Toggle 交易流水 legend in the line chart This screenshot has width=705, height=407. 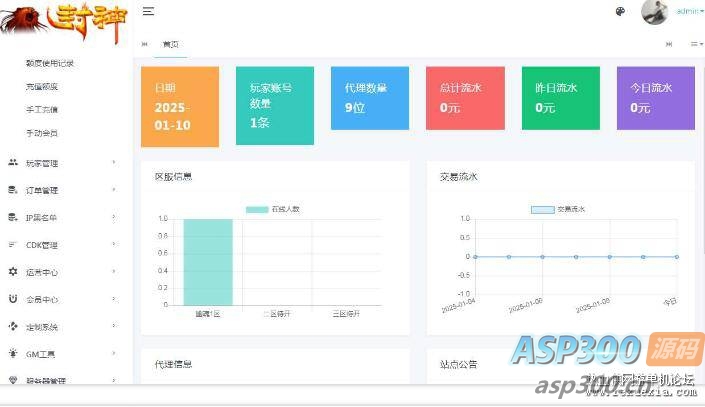558,209
